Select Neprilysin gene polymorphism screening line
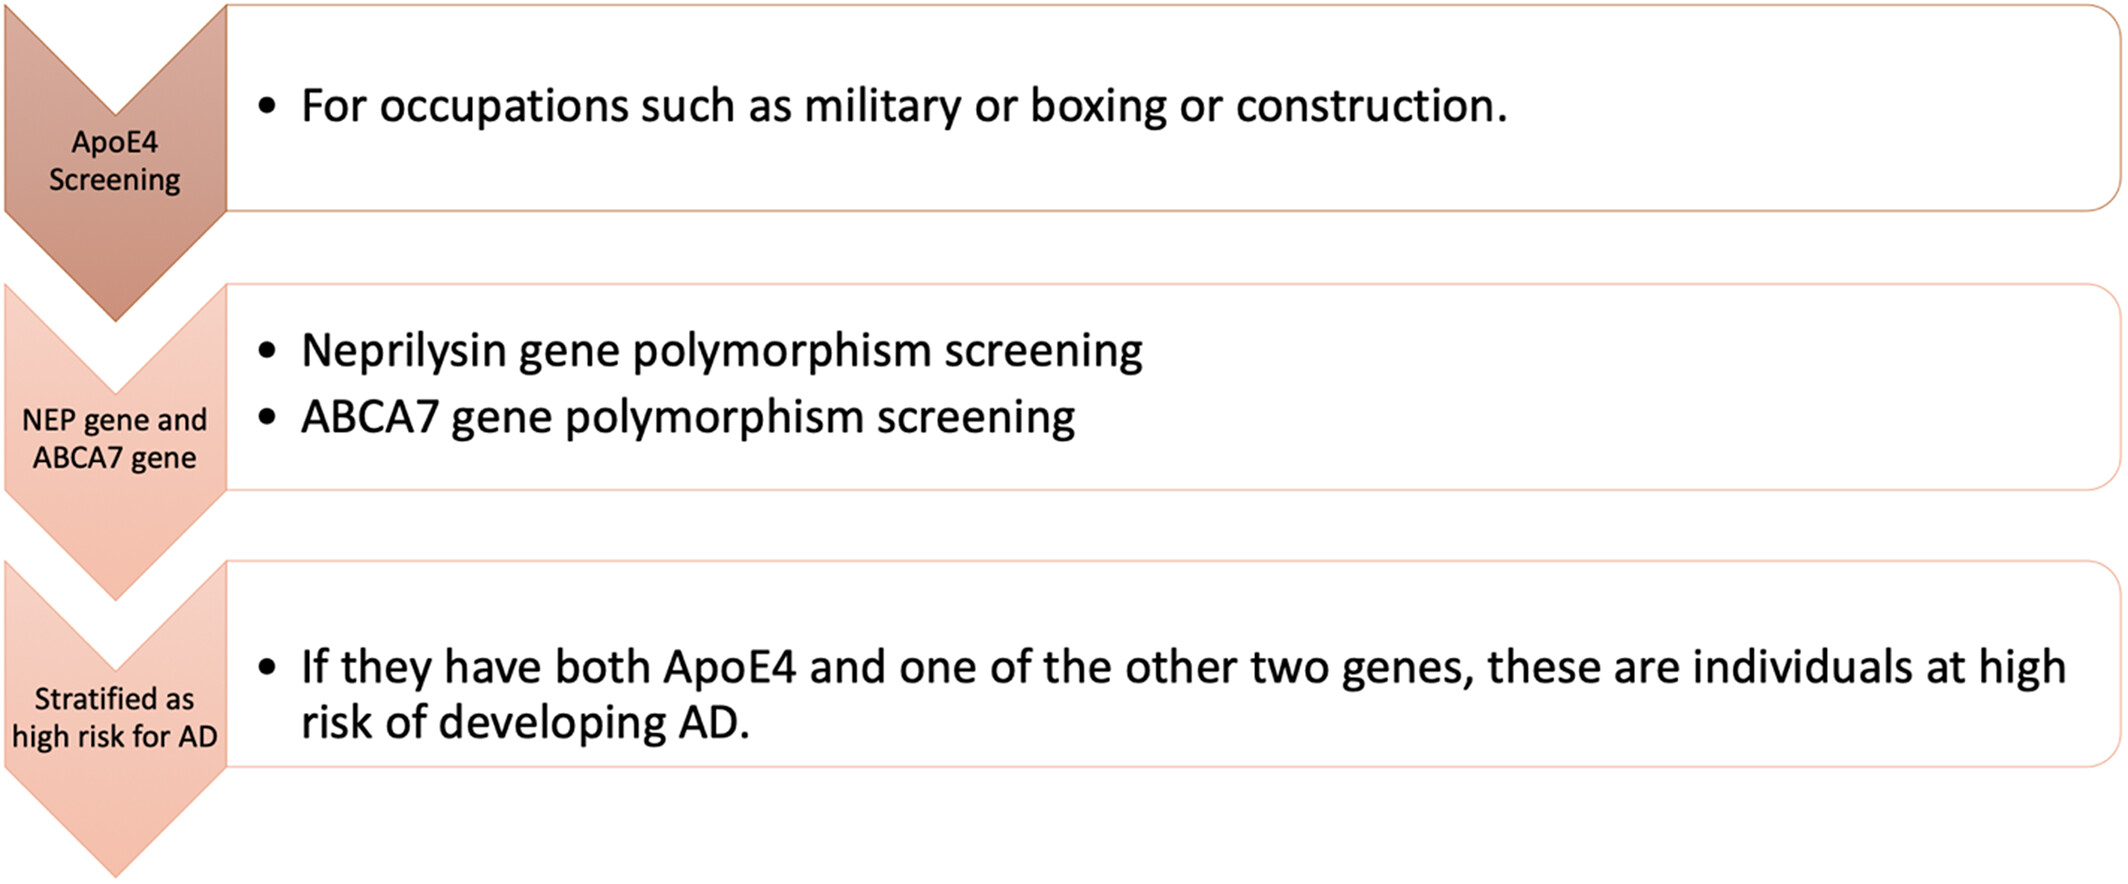This screenshot has width=2128, height=884. coord(721,351)
